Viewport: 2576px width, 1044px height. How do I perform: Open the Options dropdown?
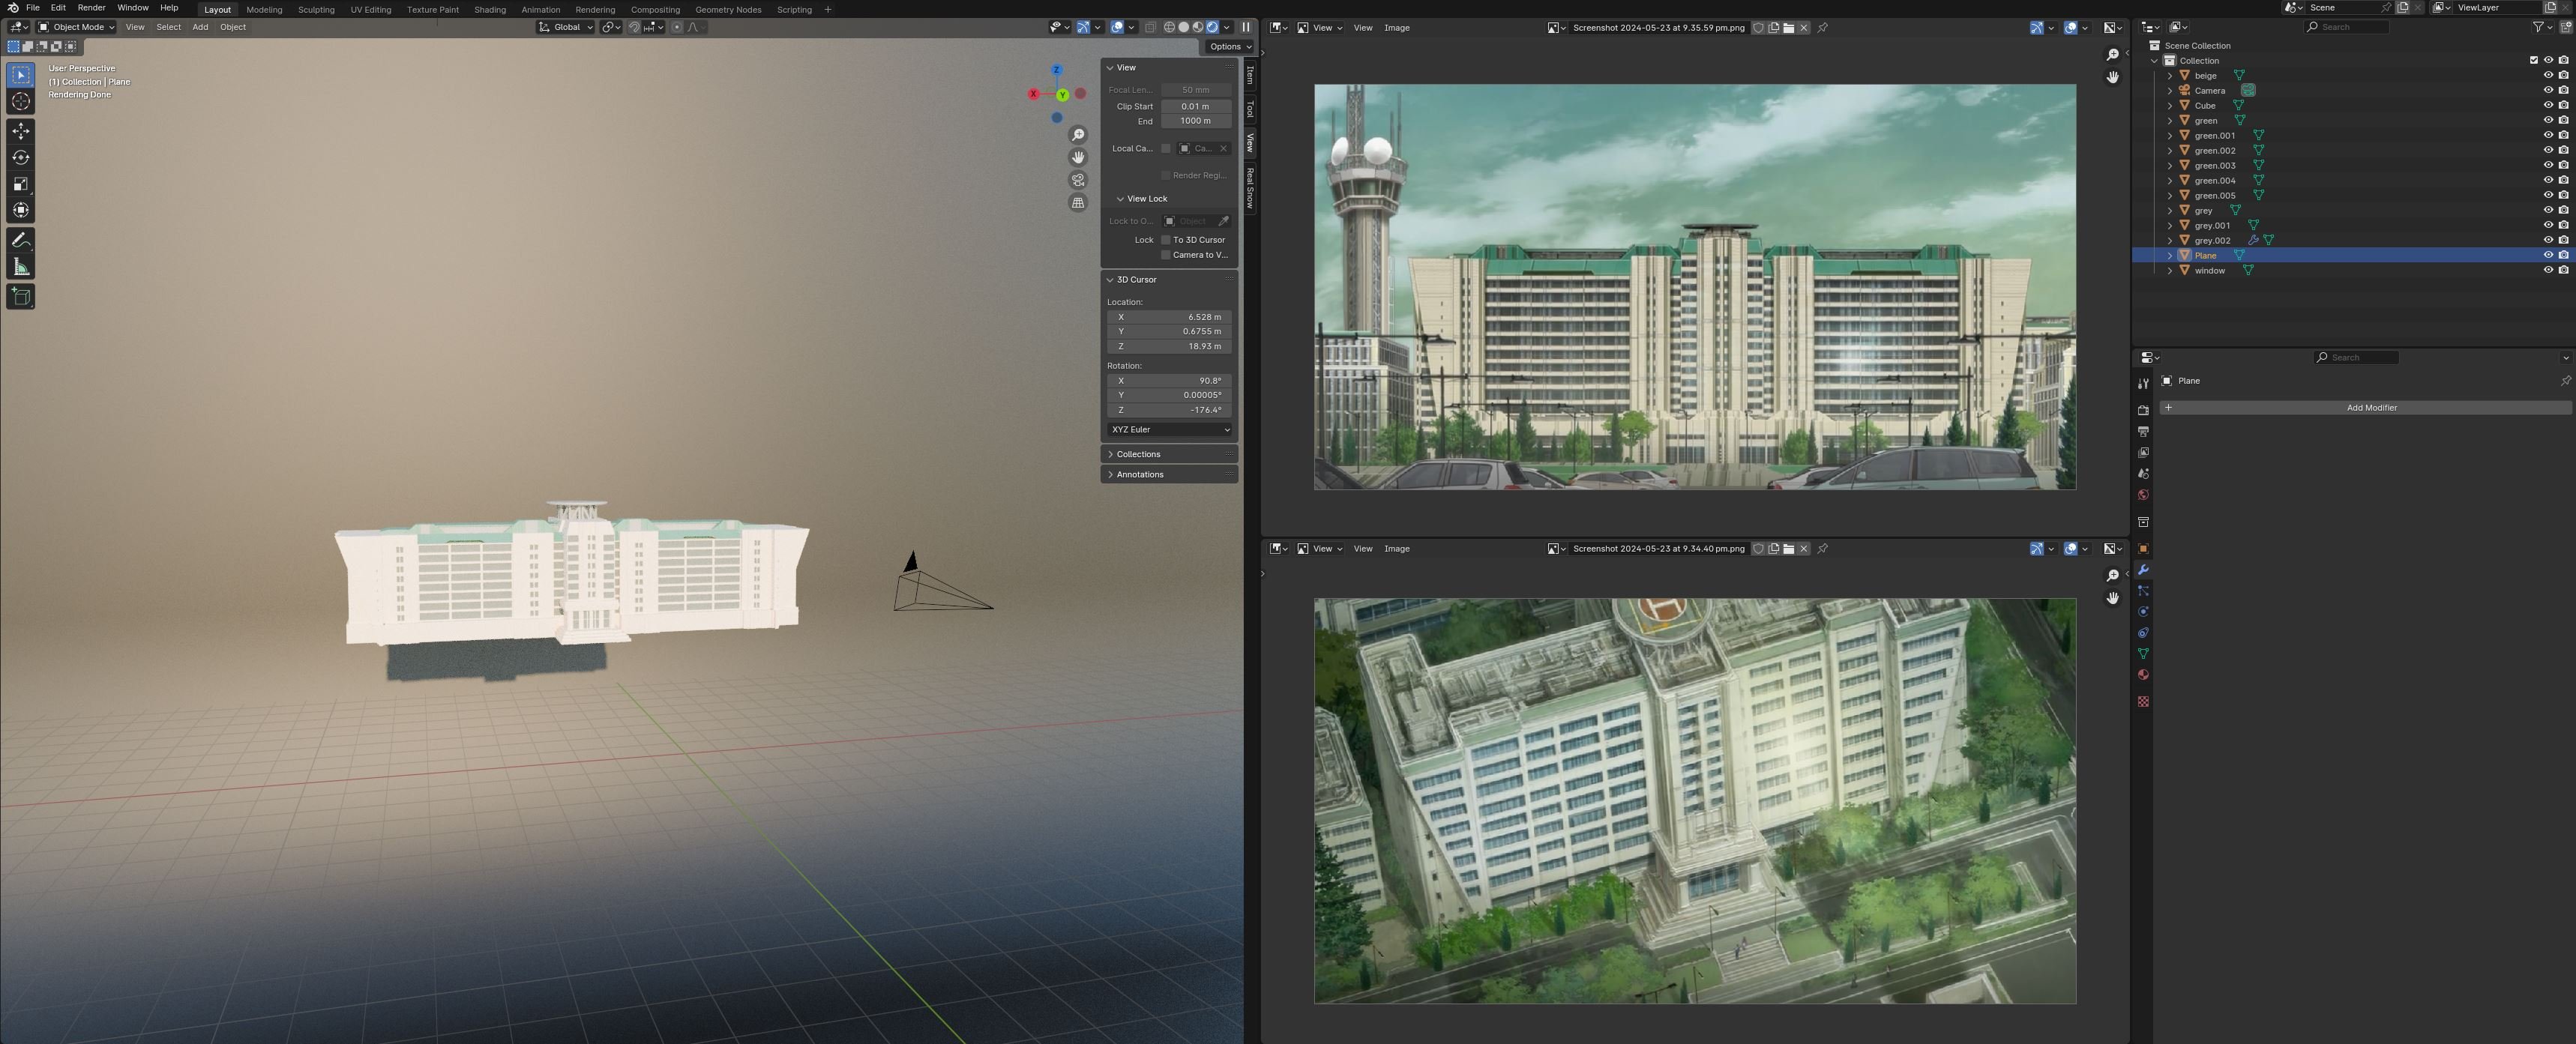[x=1230, y=46]
